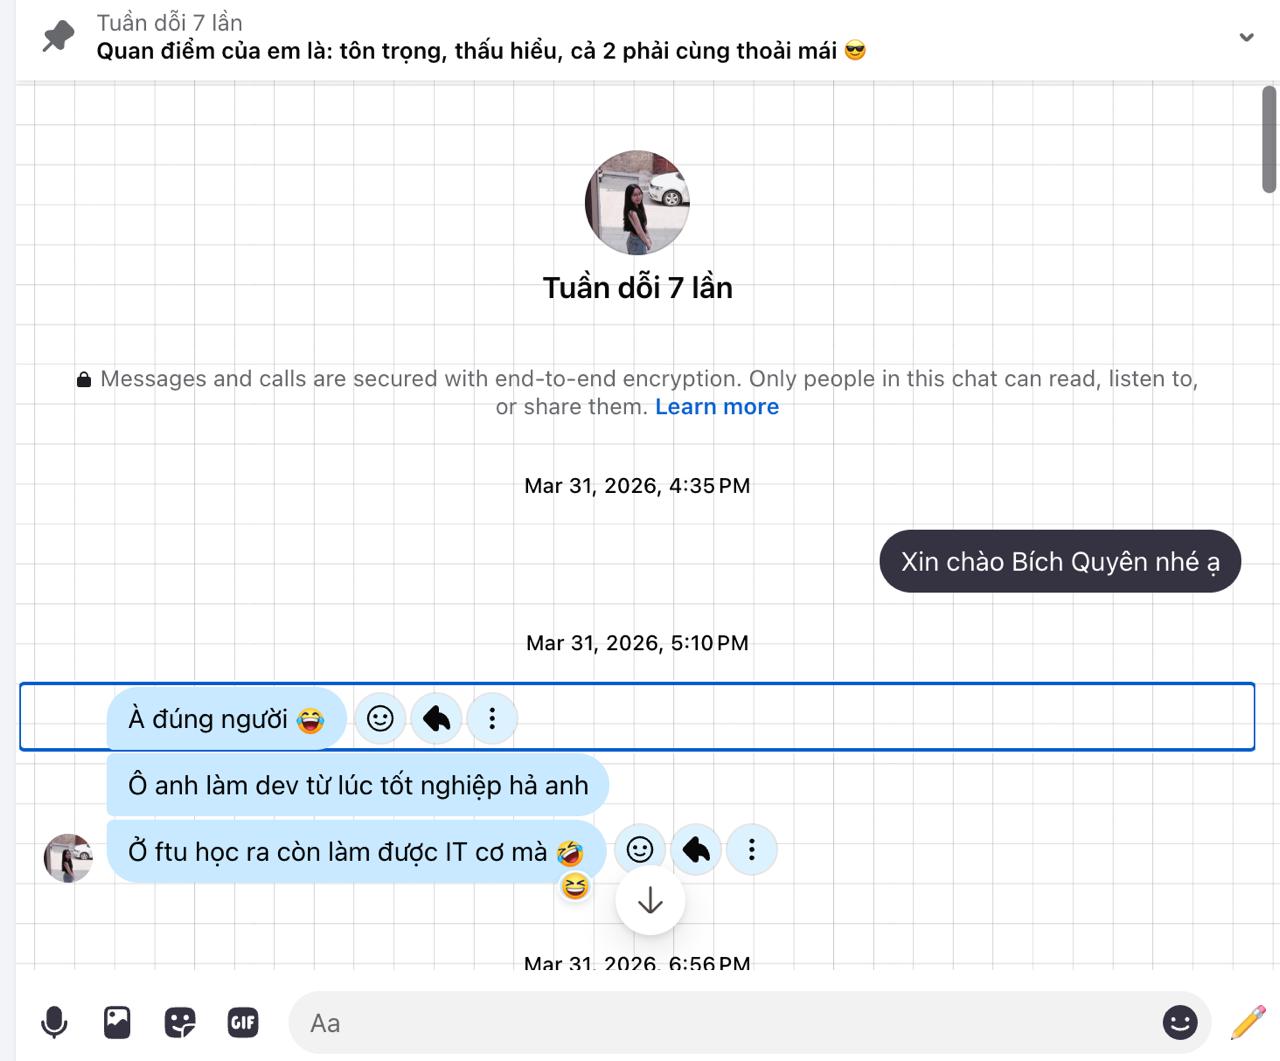Open more options for "À đúng người"
The width and height of the screenshot is (1280, 1061).
pyautogui.click(x=492, y=718)
